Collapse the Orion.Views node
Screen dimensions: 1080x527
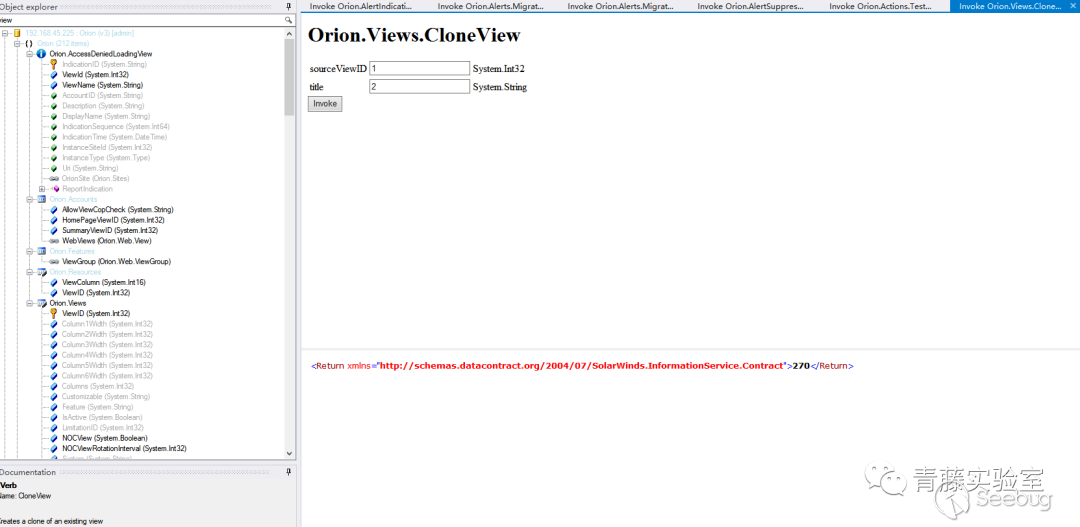pyautogui.click(x=30, y=303)
